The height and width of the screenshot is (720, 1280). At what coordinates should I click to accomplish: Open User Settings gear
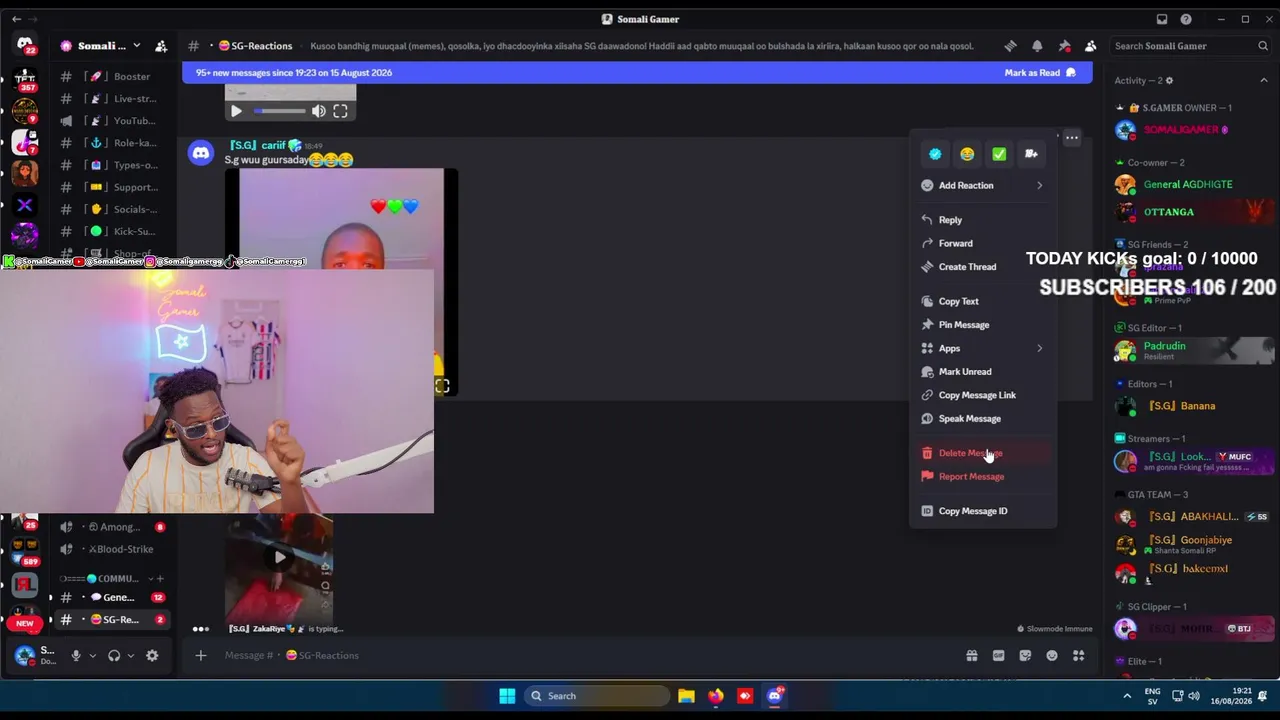152,656
